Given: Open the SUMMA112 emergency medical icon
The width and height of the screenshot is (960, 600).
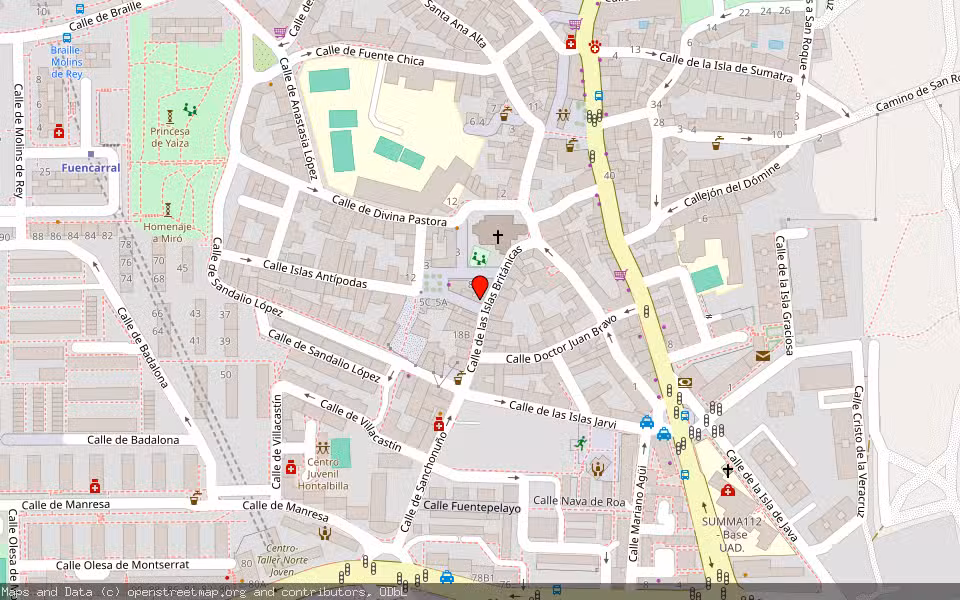Looking at the screenshot, I should (x=727, y=490).
